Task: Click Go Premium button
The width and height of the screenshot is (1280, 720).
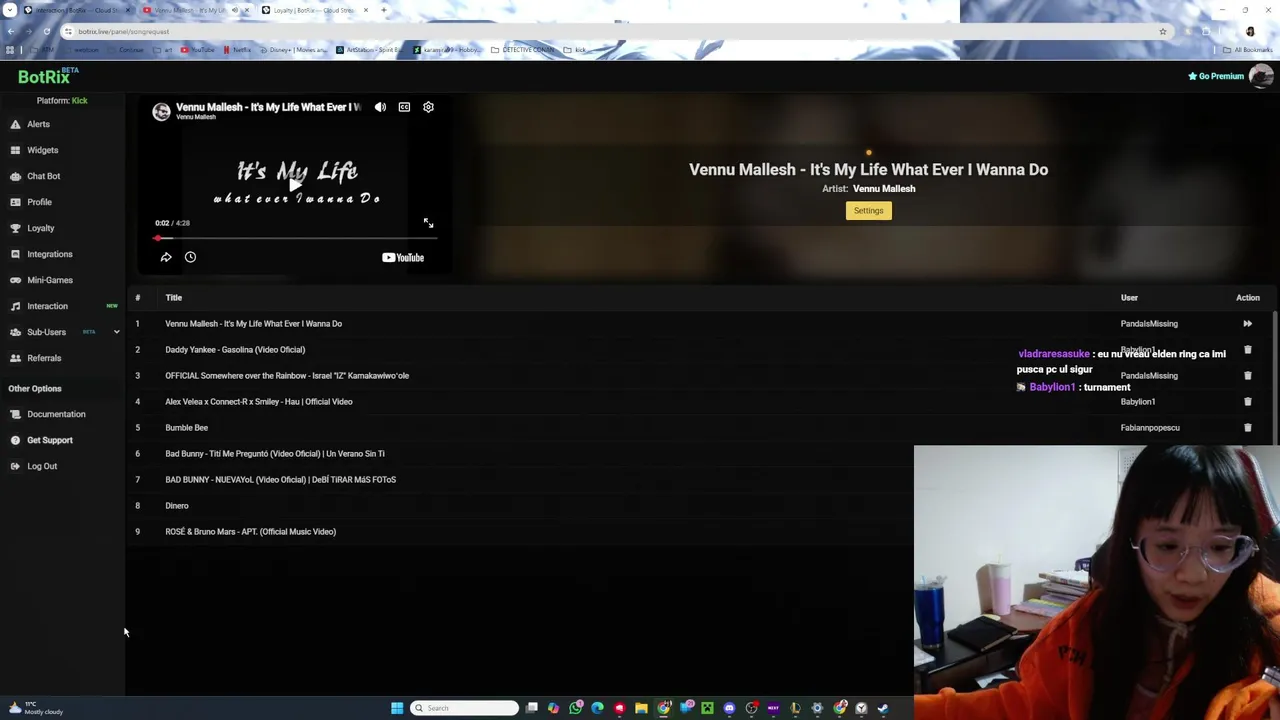Action: pos(1215,76)
